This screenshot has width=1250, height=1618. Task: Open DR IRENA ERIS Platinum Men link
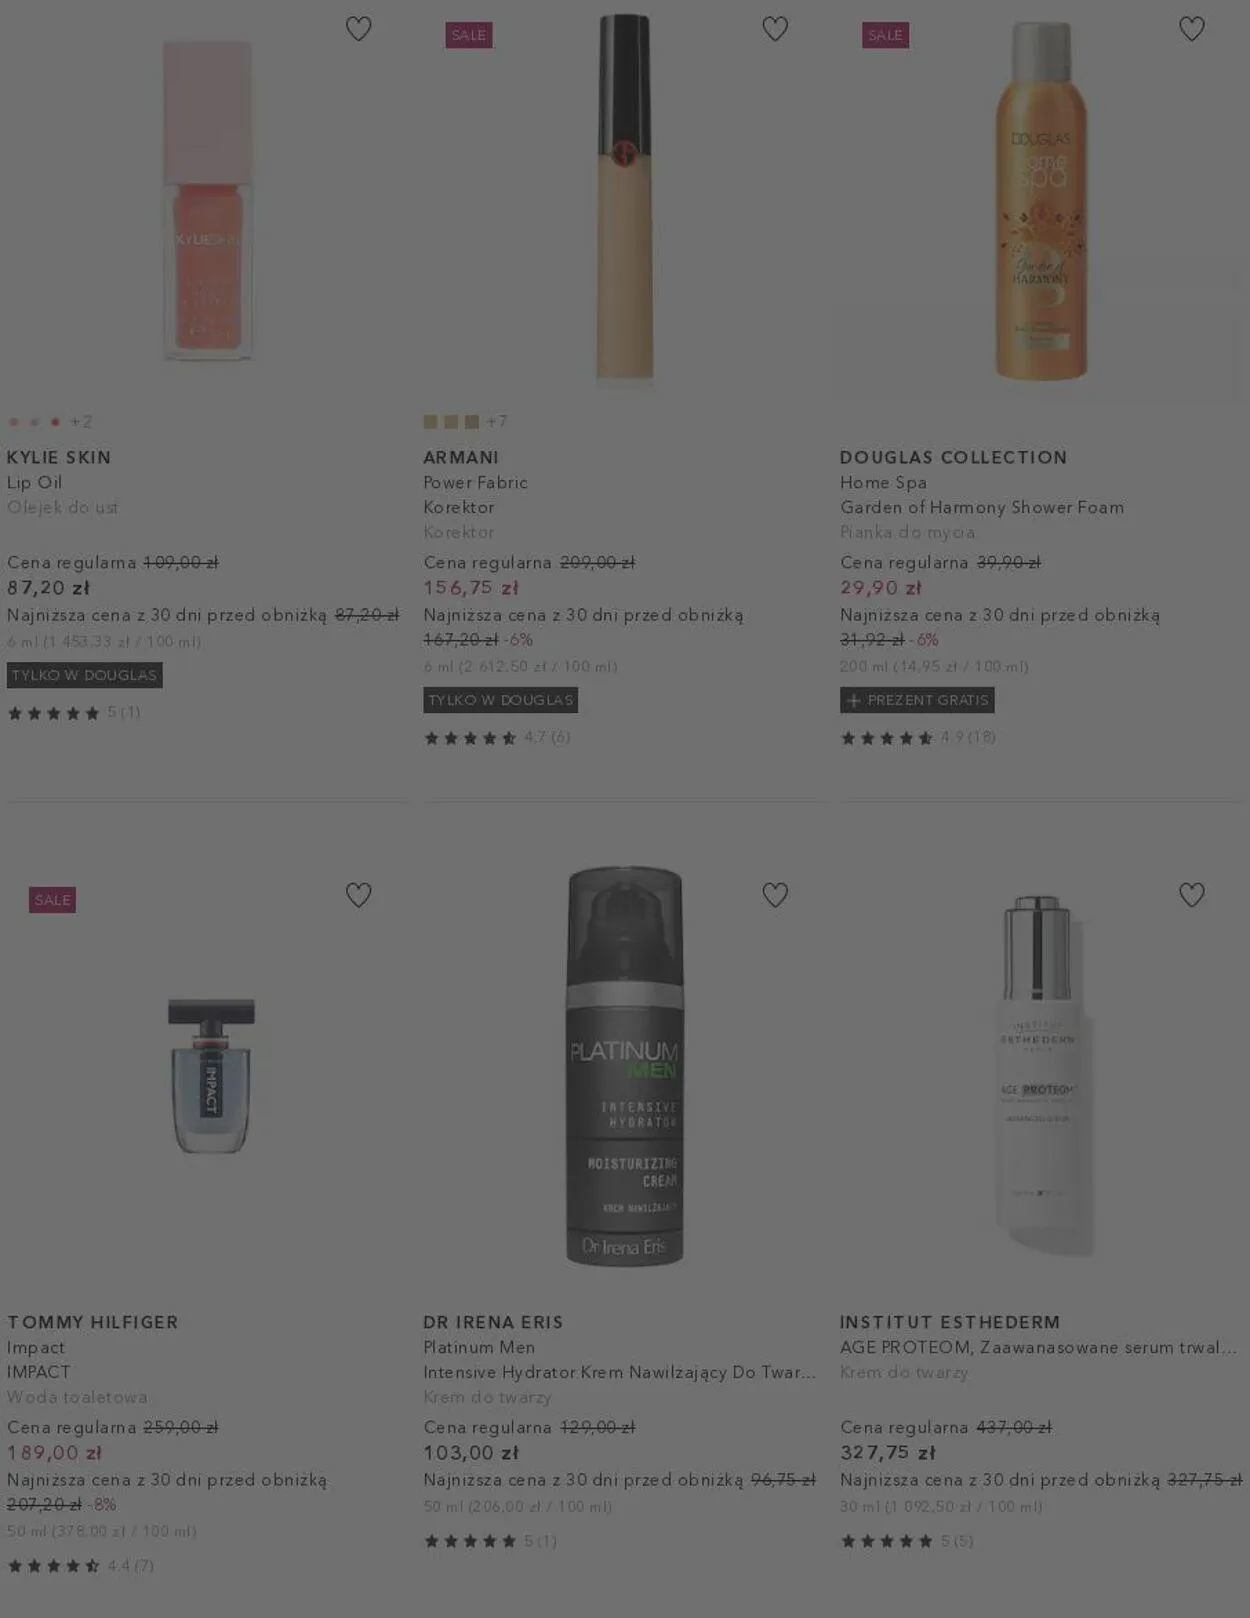tap(493, 1322)
